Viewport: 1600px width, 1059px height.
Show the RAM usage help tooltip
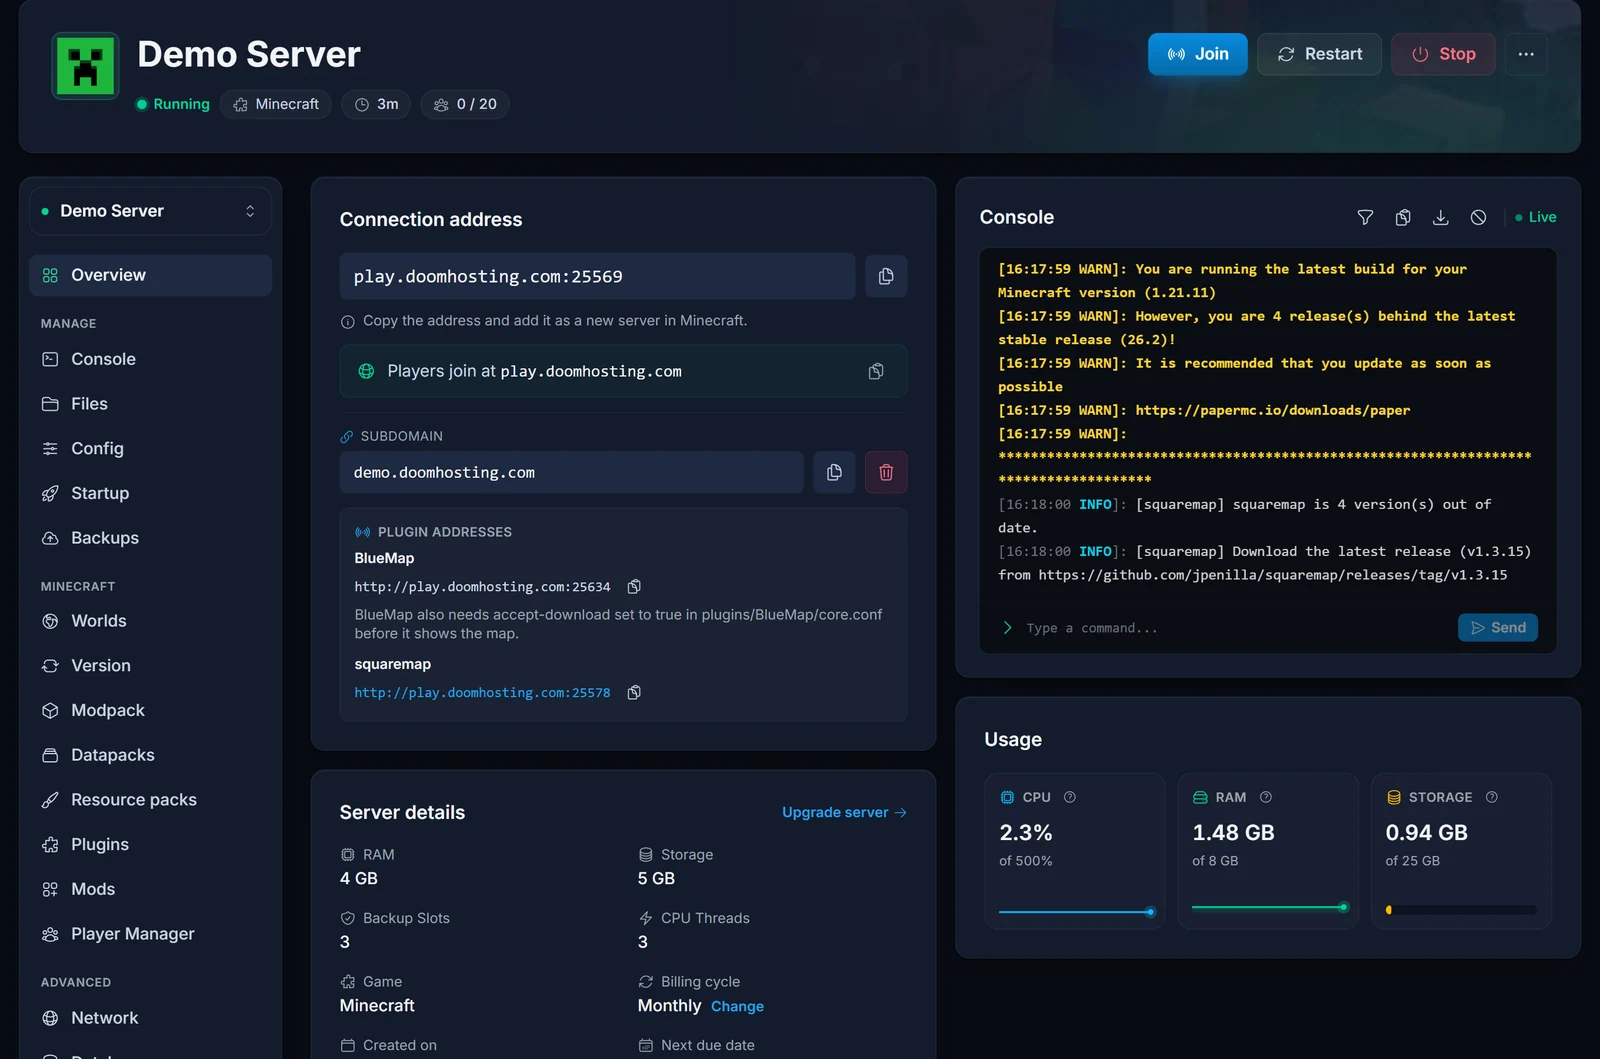coord(1266,797)
